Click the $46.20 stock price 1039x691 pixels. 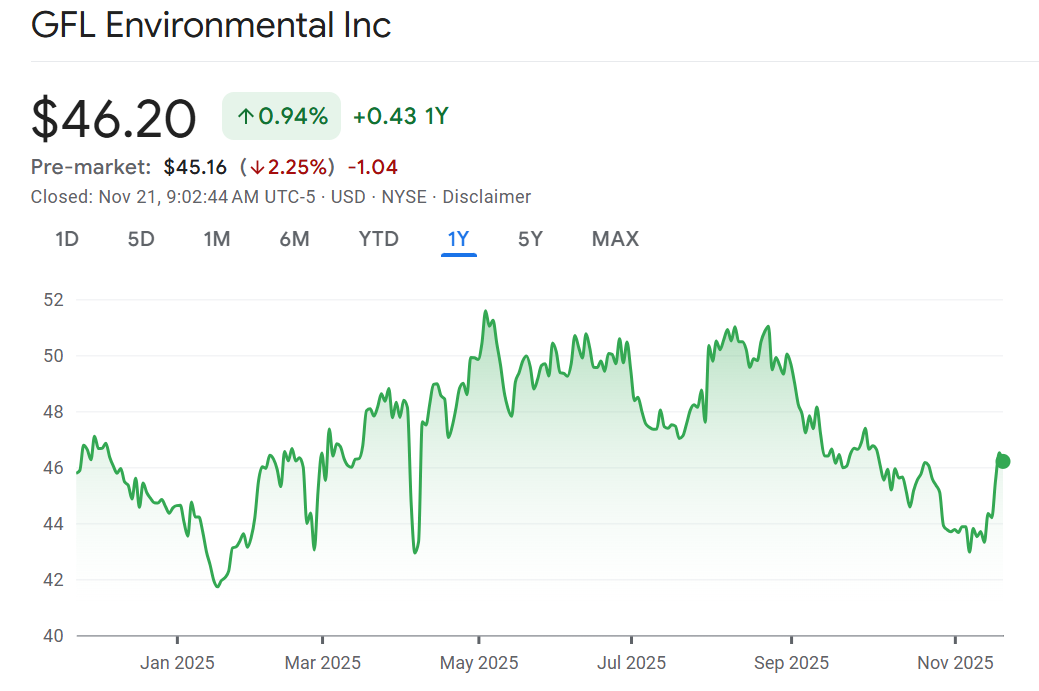(114, 119)
